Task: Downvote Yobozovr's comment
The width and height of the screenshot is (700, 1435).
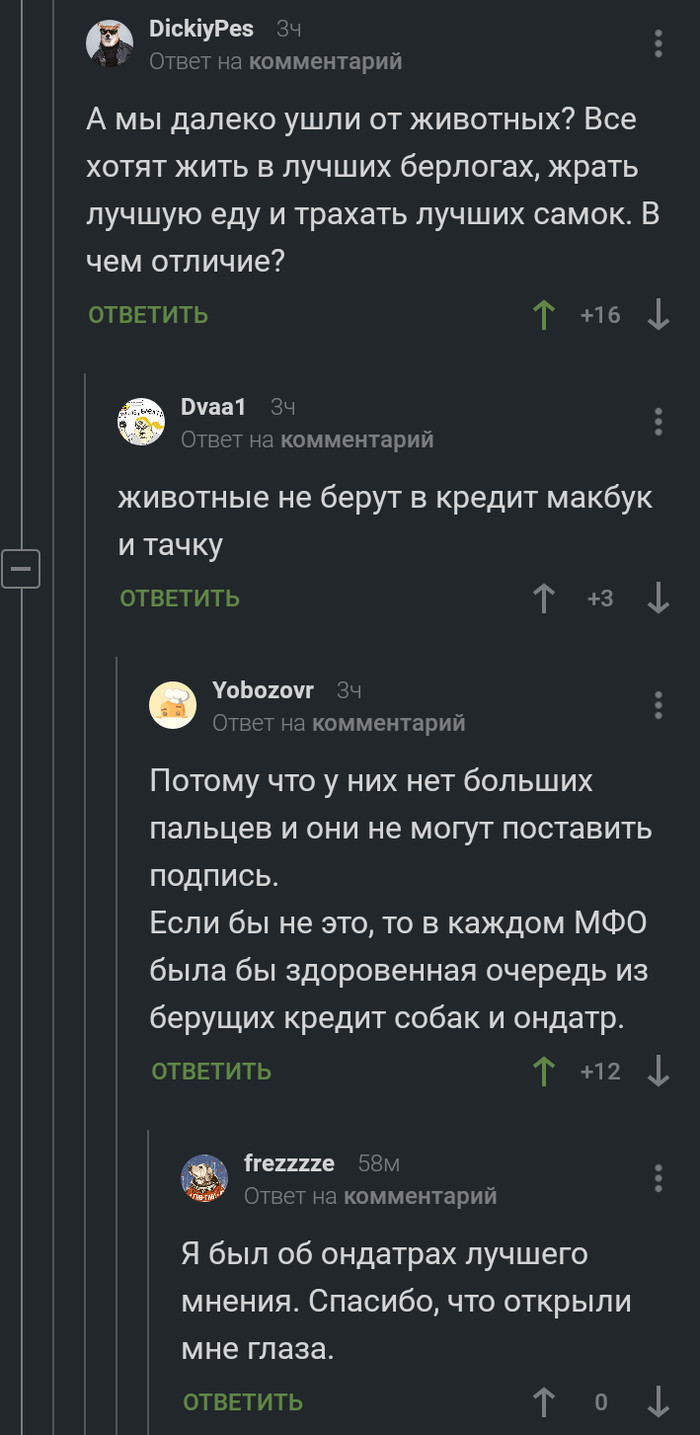Action: coord(658,1071)
